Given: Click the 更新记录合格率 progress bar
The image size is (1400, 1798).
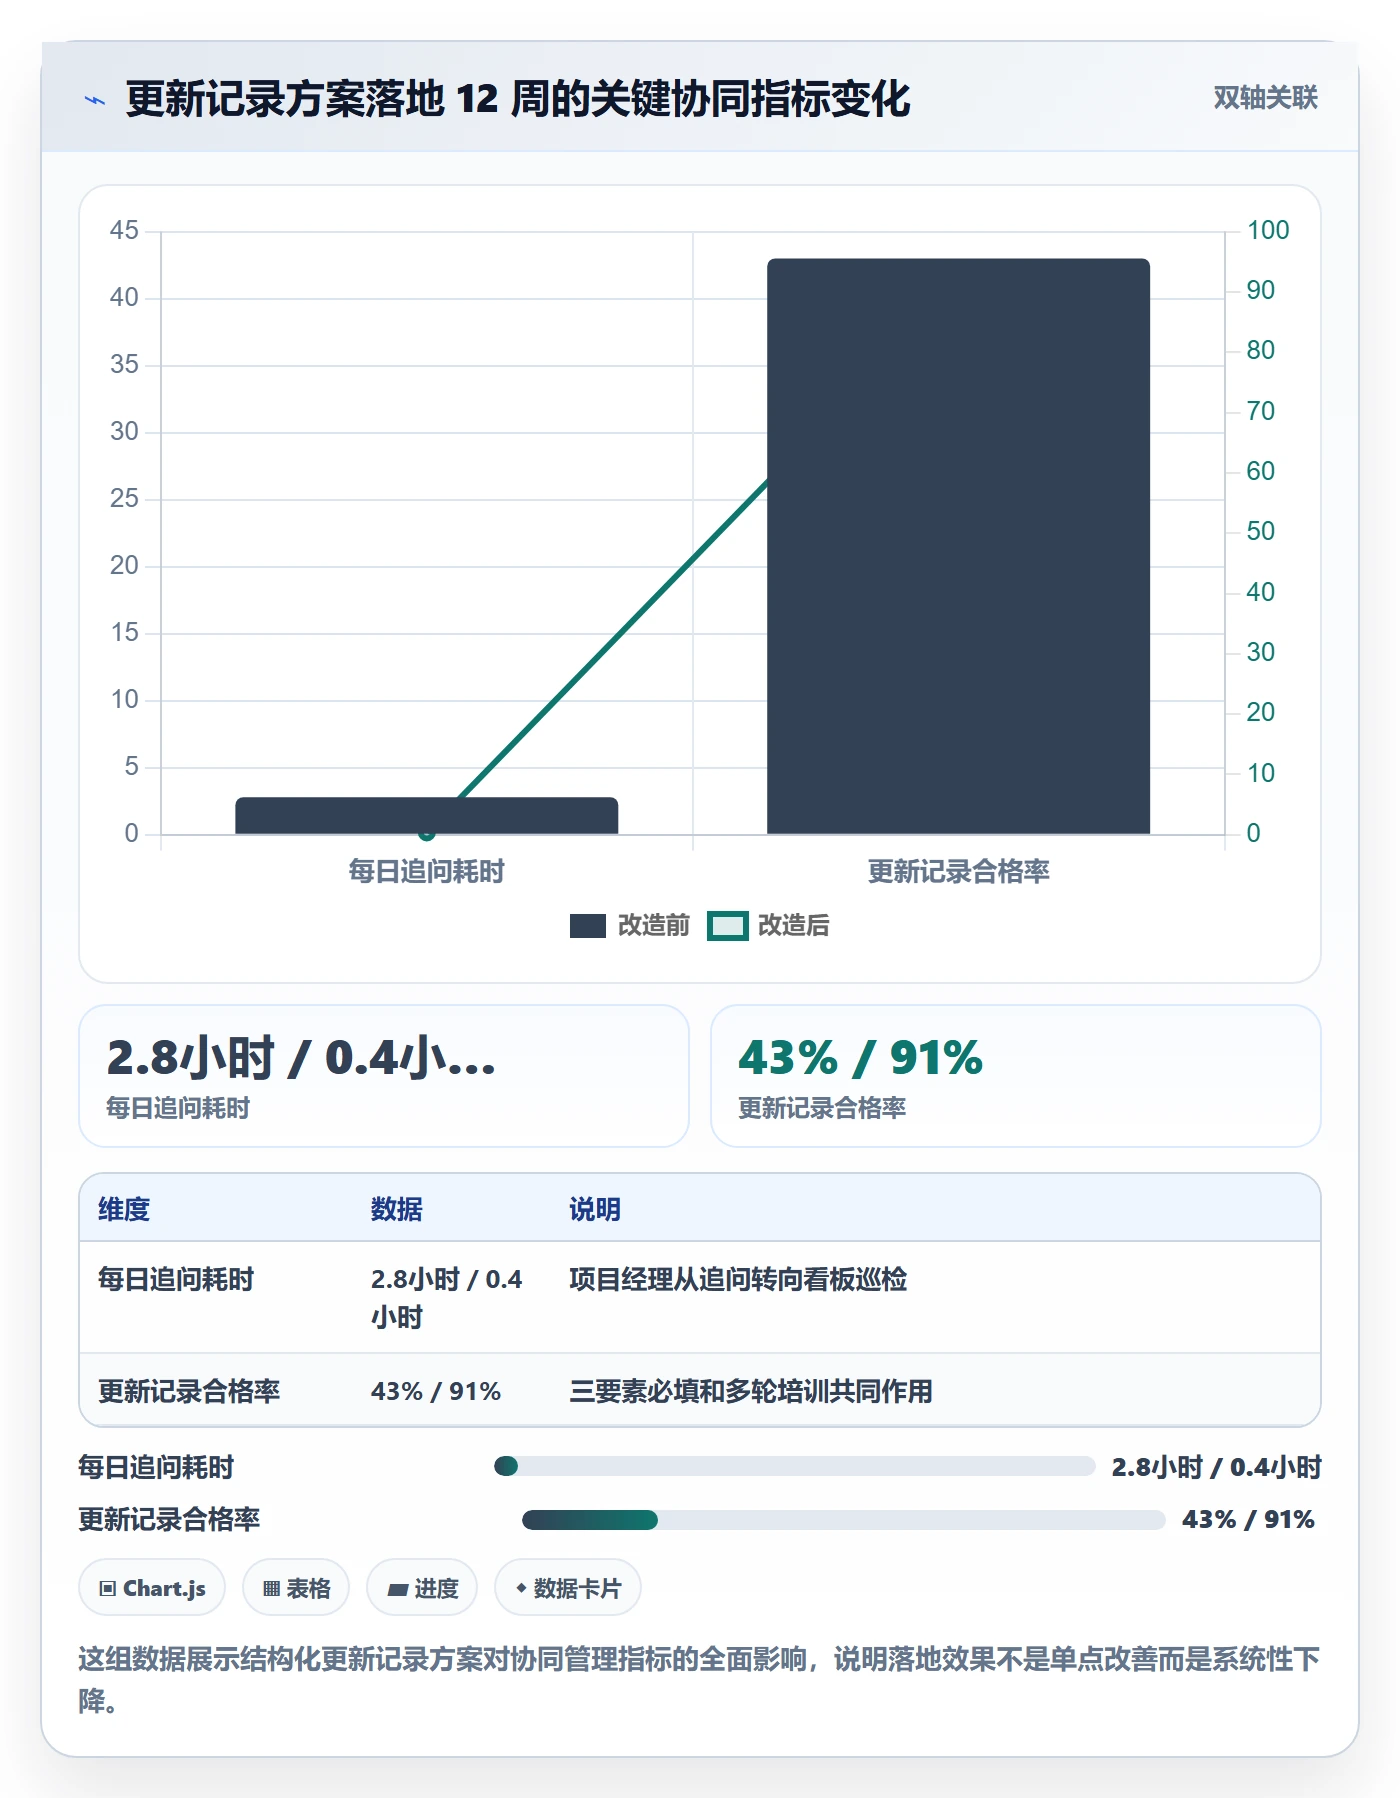Looking at the screenshot, I should pyautogui.click(x=844, y=1520).
